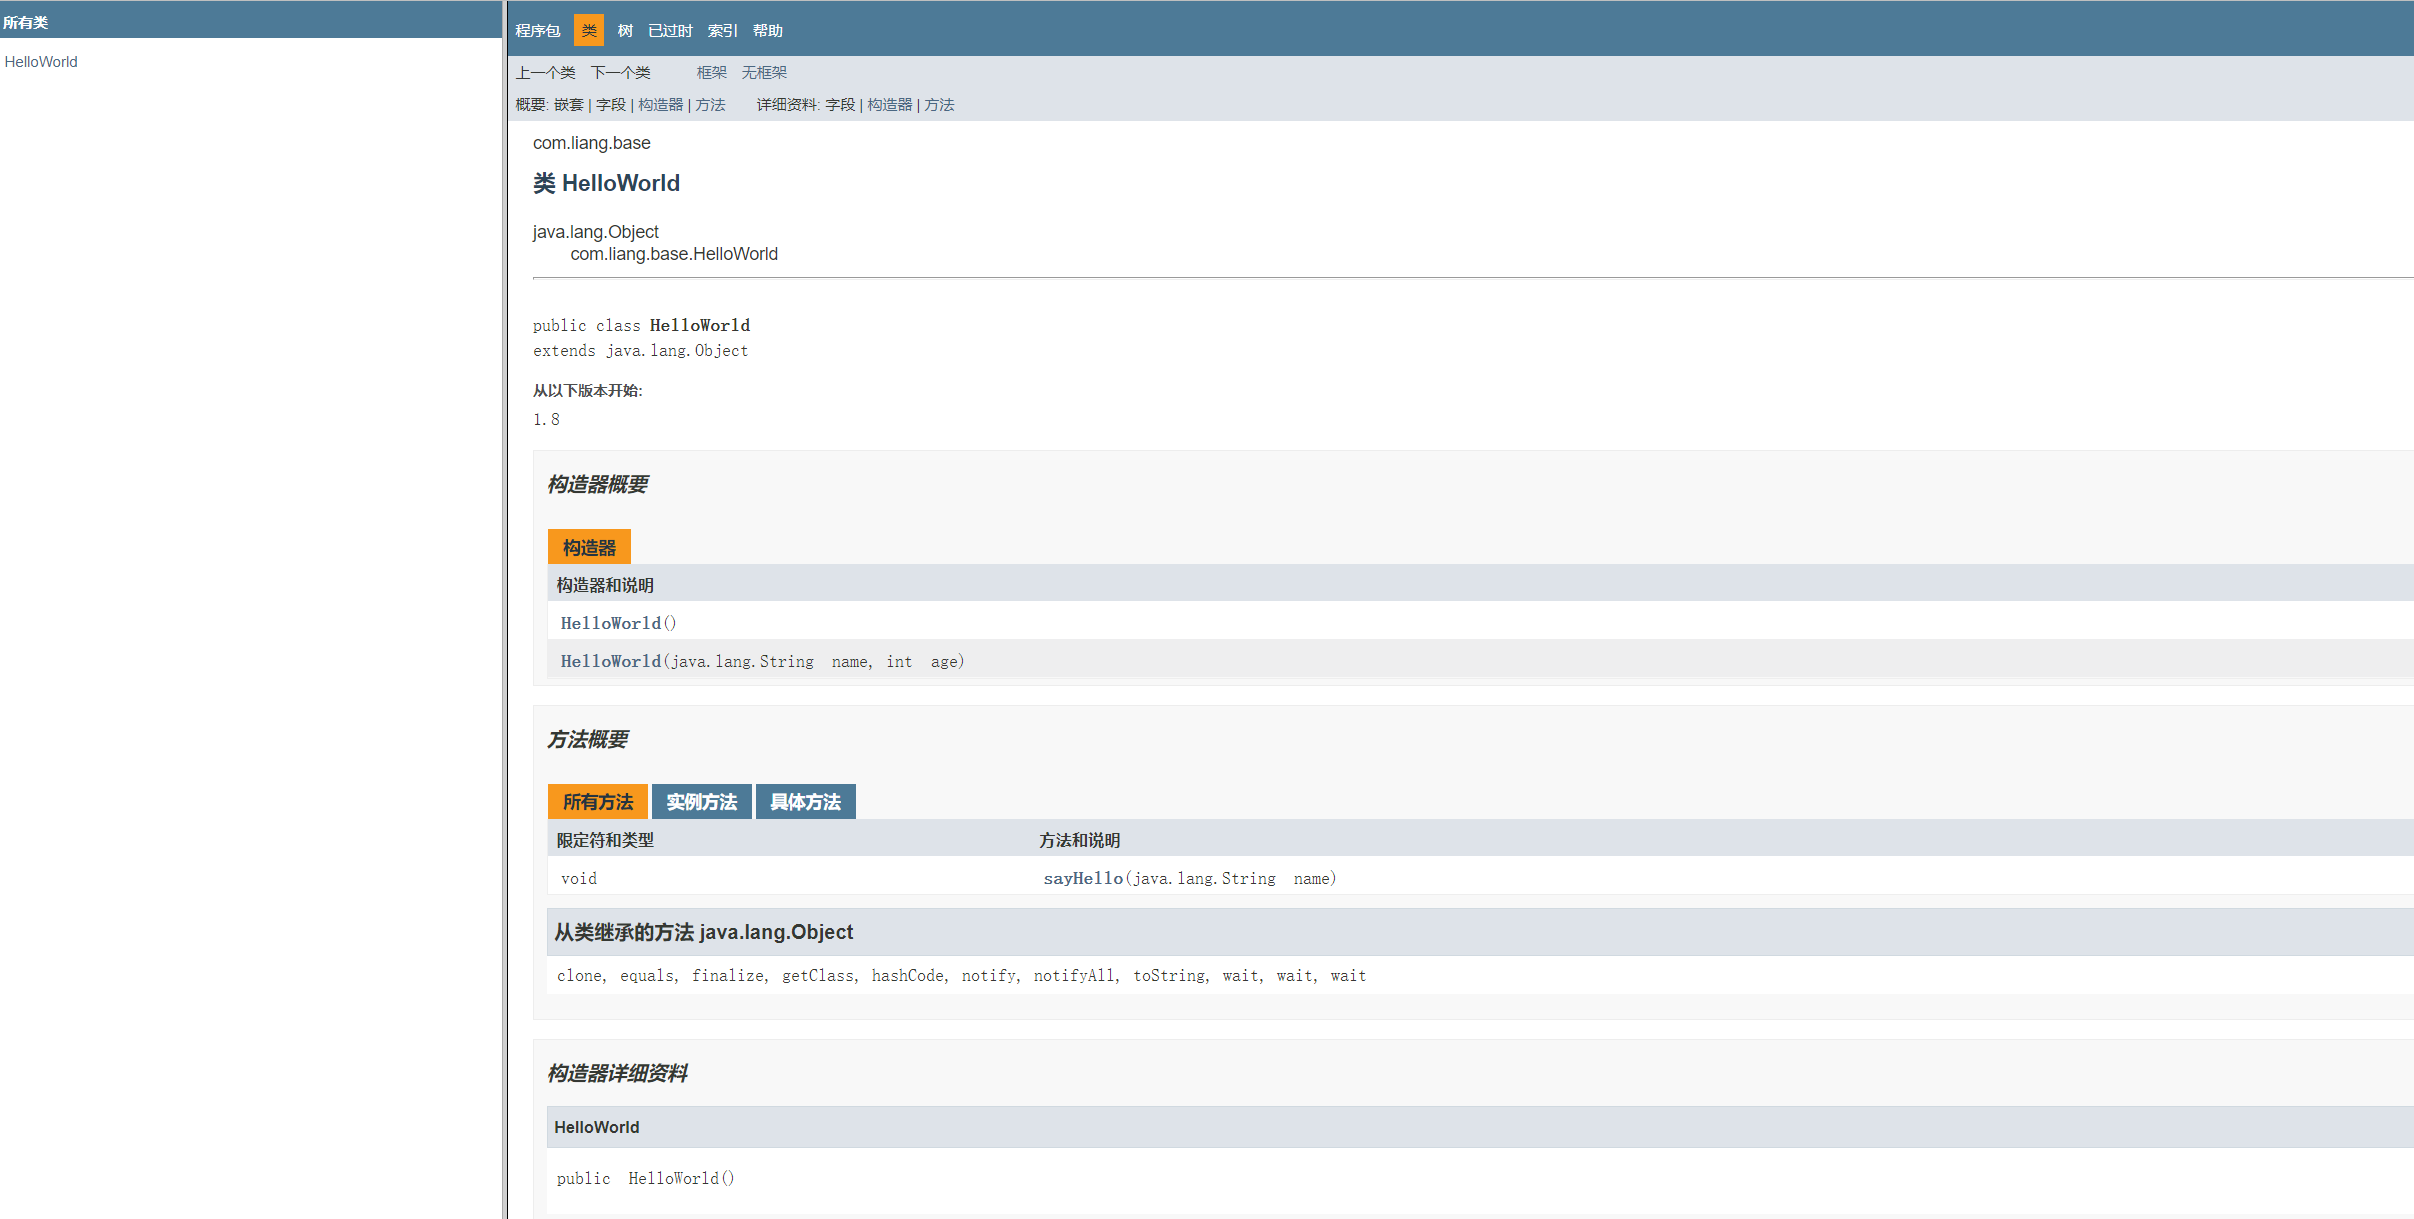Switch to the 具体方法 tab

805,802
